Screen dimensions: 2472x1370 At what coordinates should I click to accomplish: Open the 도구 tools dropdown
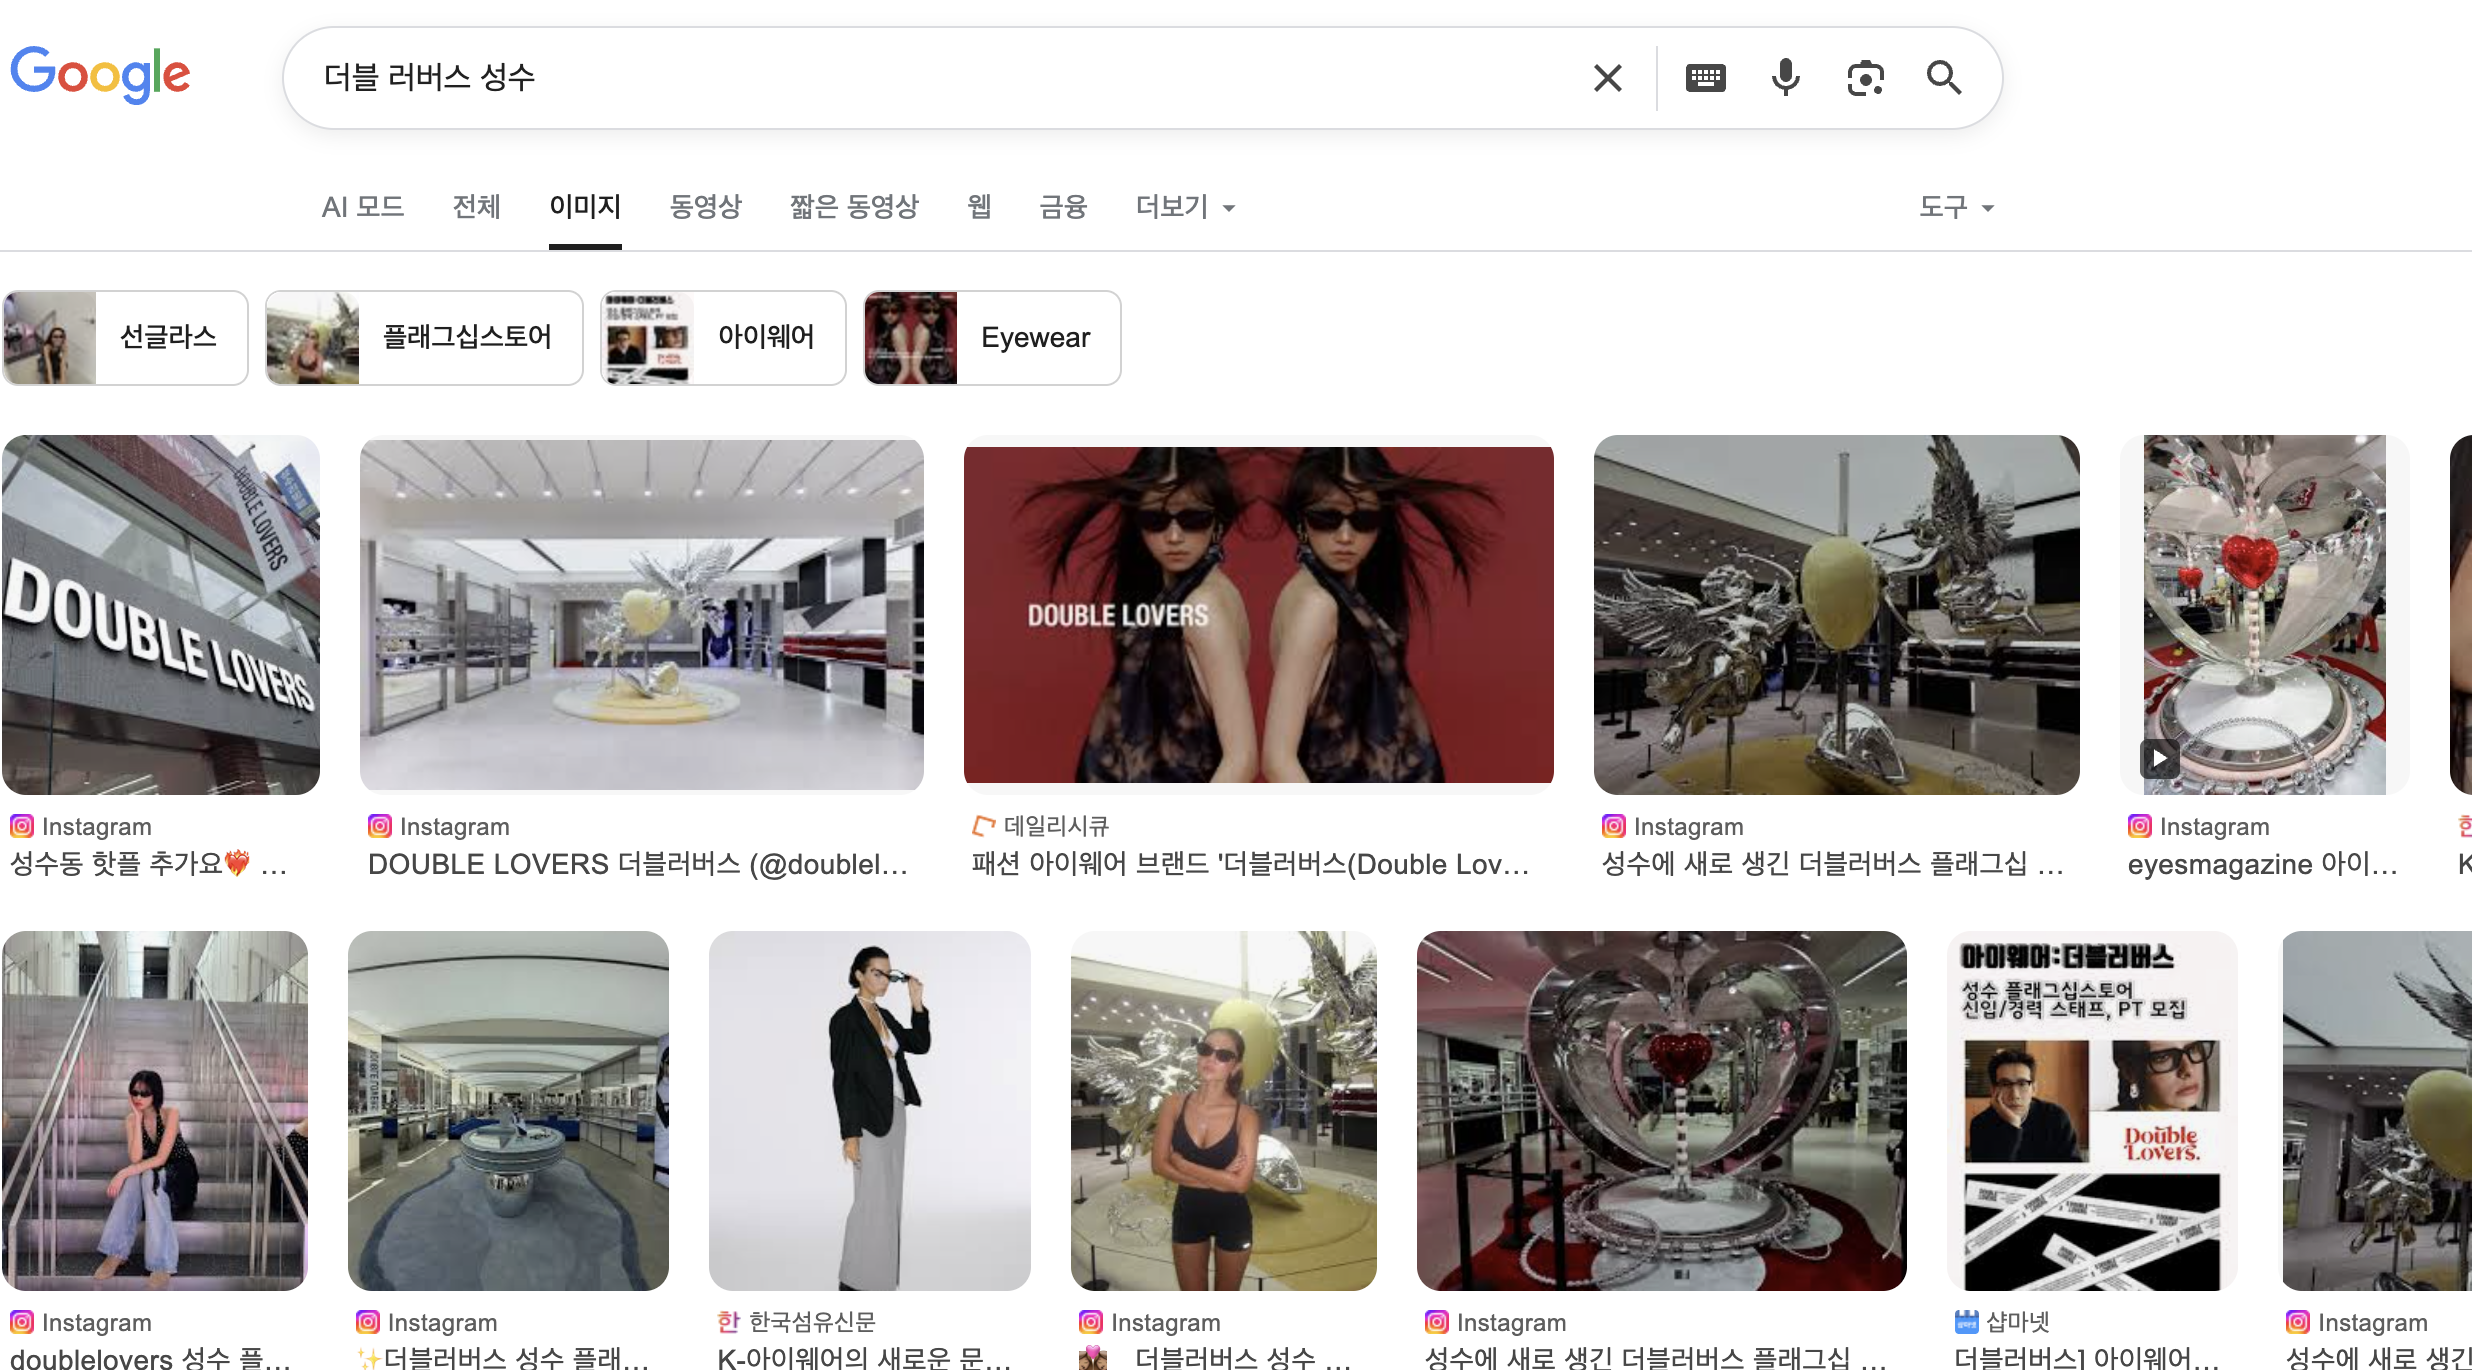(1956, 207)
